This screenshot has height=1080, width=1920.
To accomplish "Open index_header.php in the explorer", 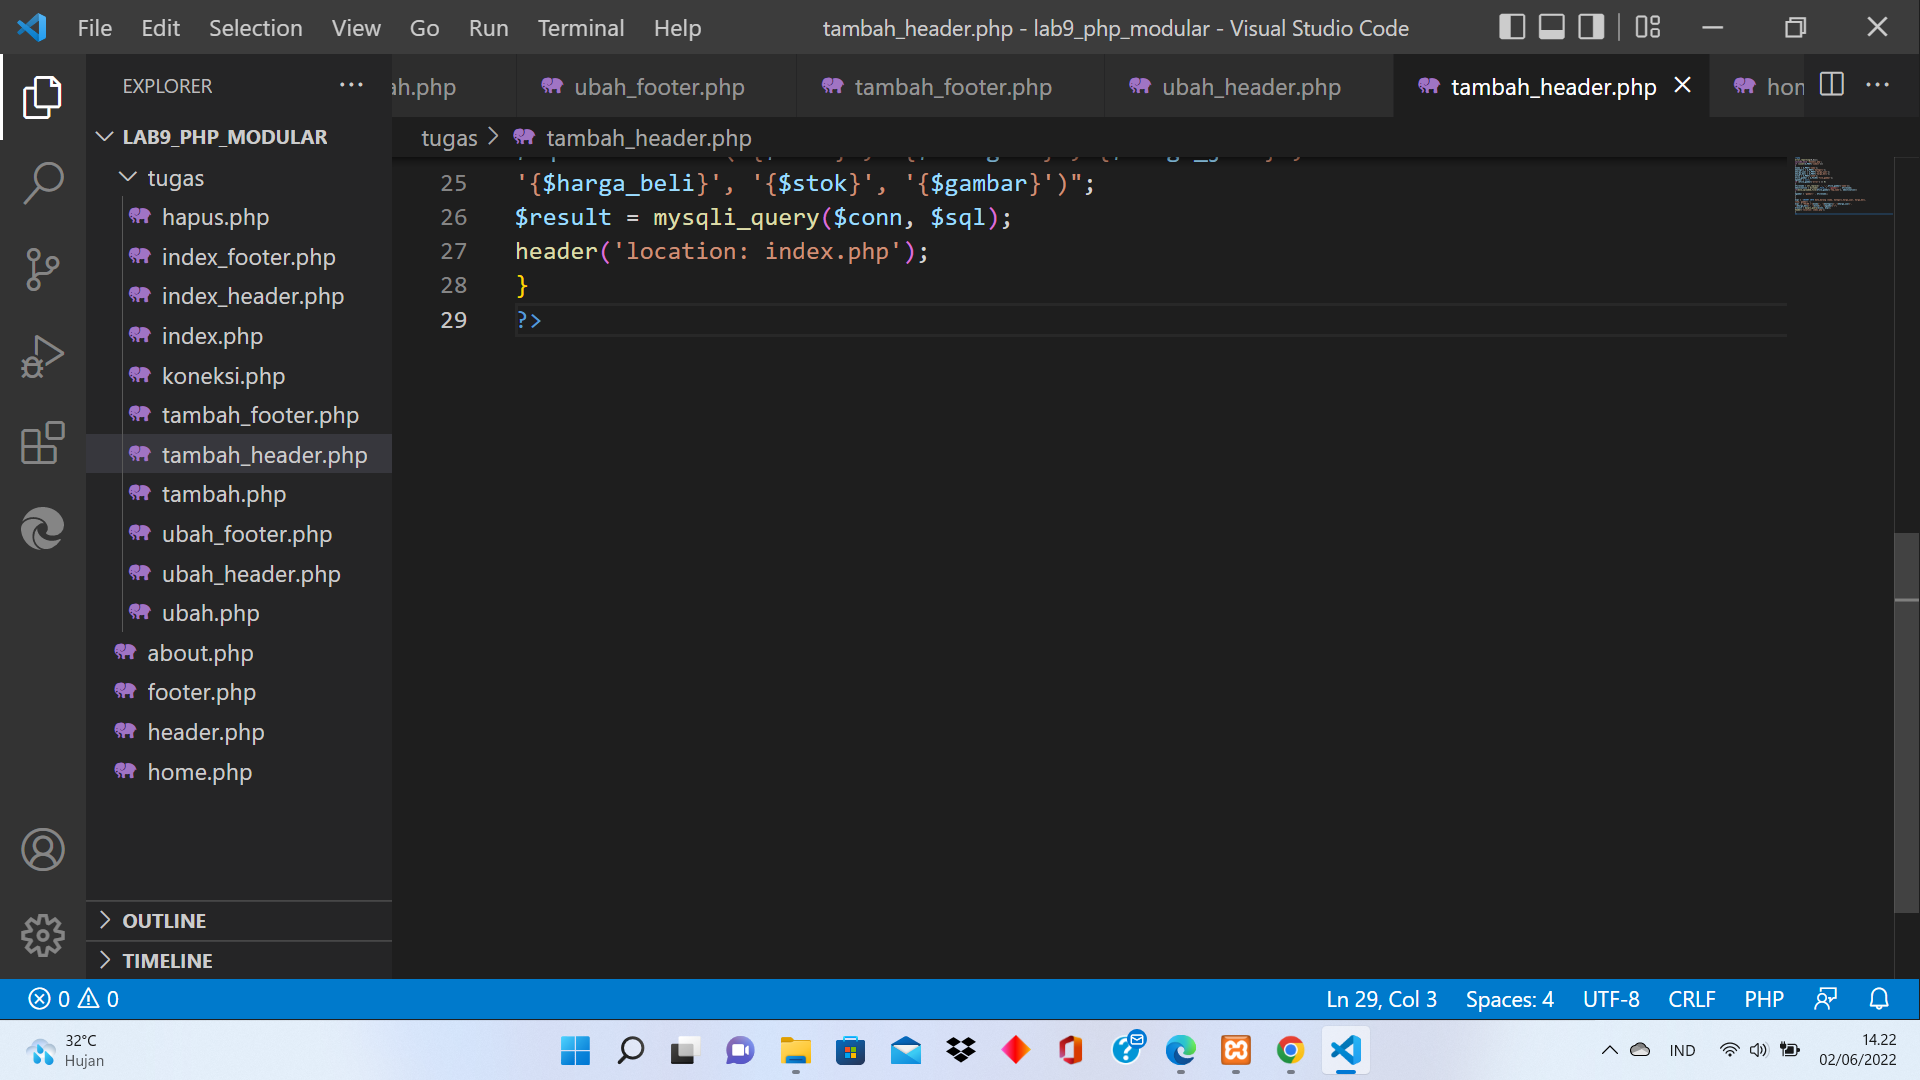I will coord(239,296).
